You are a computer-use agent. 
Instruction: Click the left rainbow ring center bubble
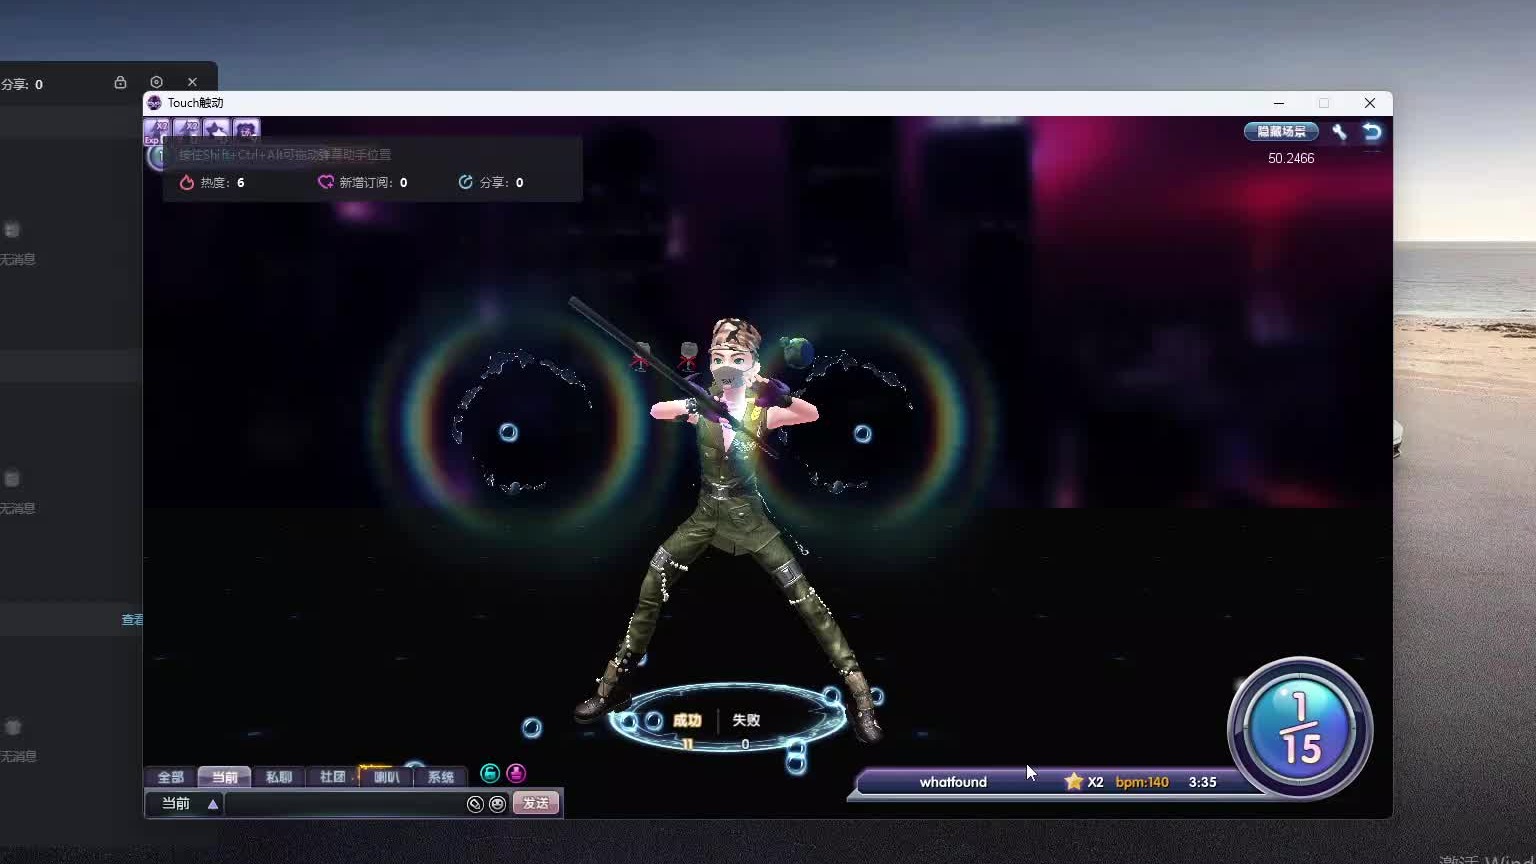tap(509, 432)
